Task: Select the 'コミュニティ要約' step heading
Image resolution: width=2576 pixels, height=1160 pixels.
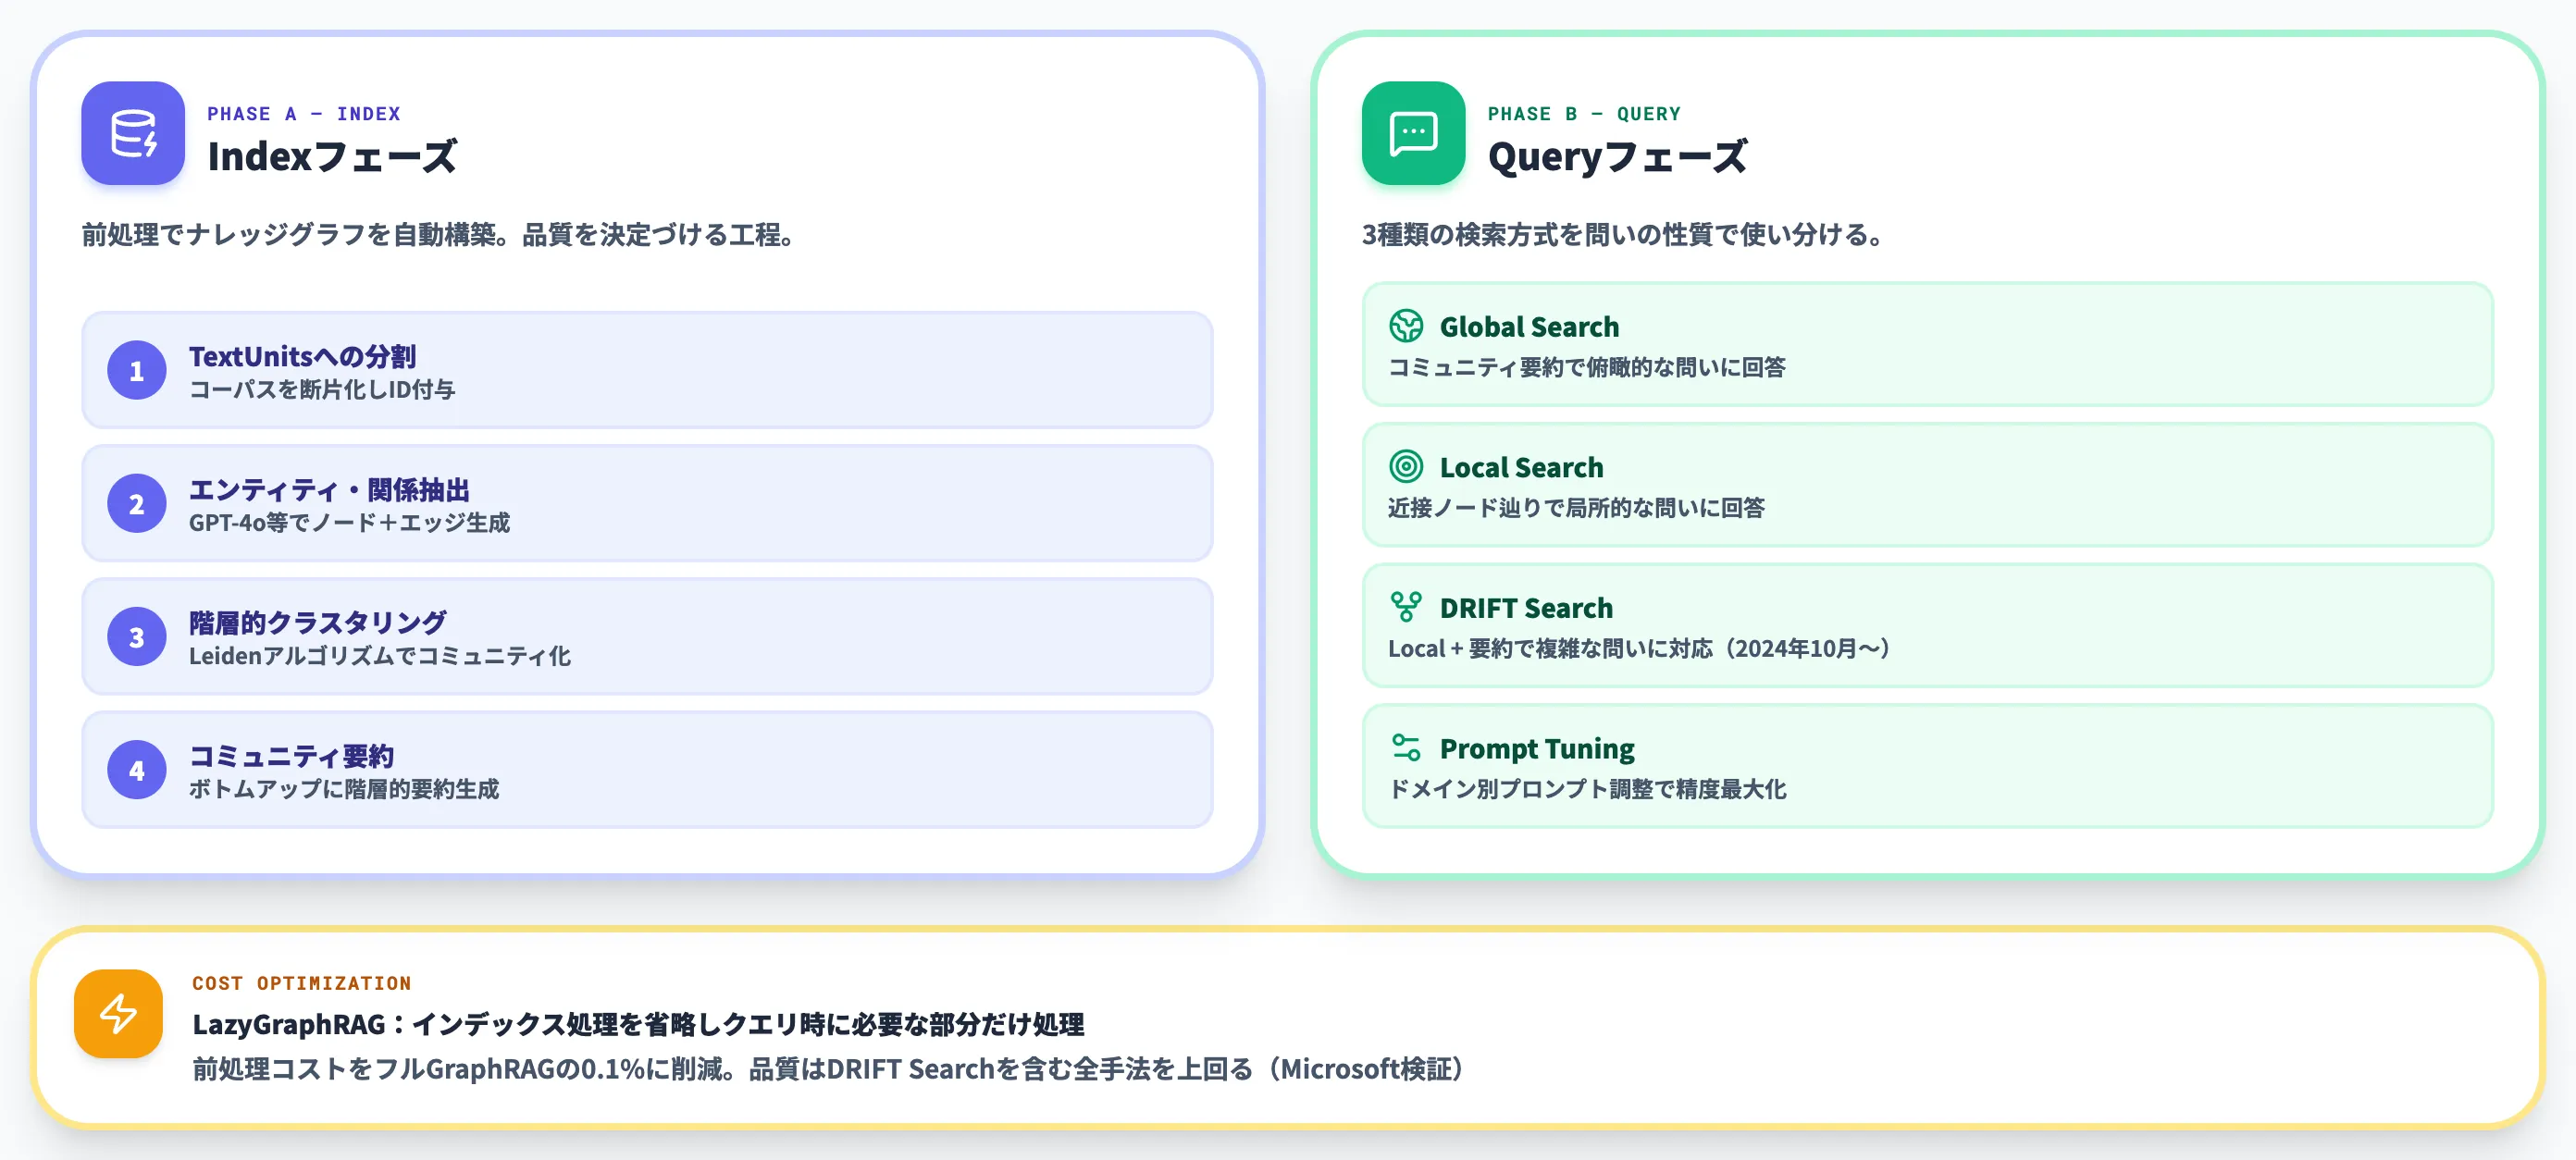Action: coord(291,755)
